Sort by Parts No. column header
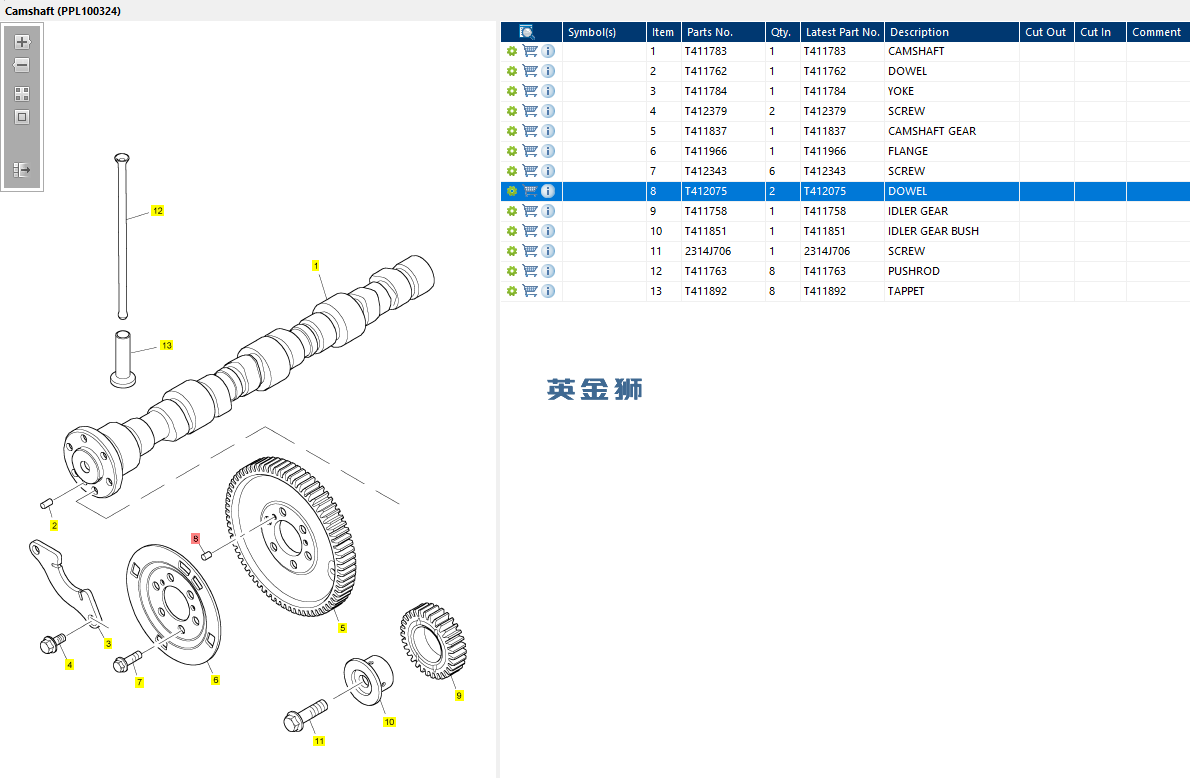 (x=722, y=32)
